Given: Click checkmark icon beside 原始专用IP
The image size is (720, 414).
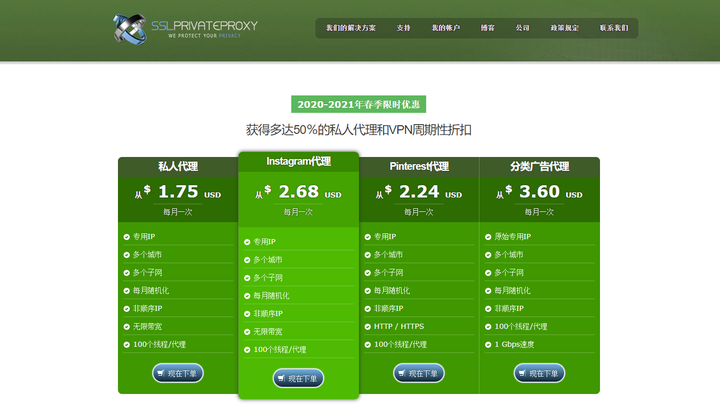Looking at the screenshot, I should coord(488,237).
